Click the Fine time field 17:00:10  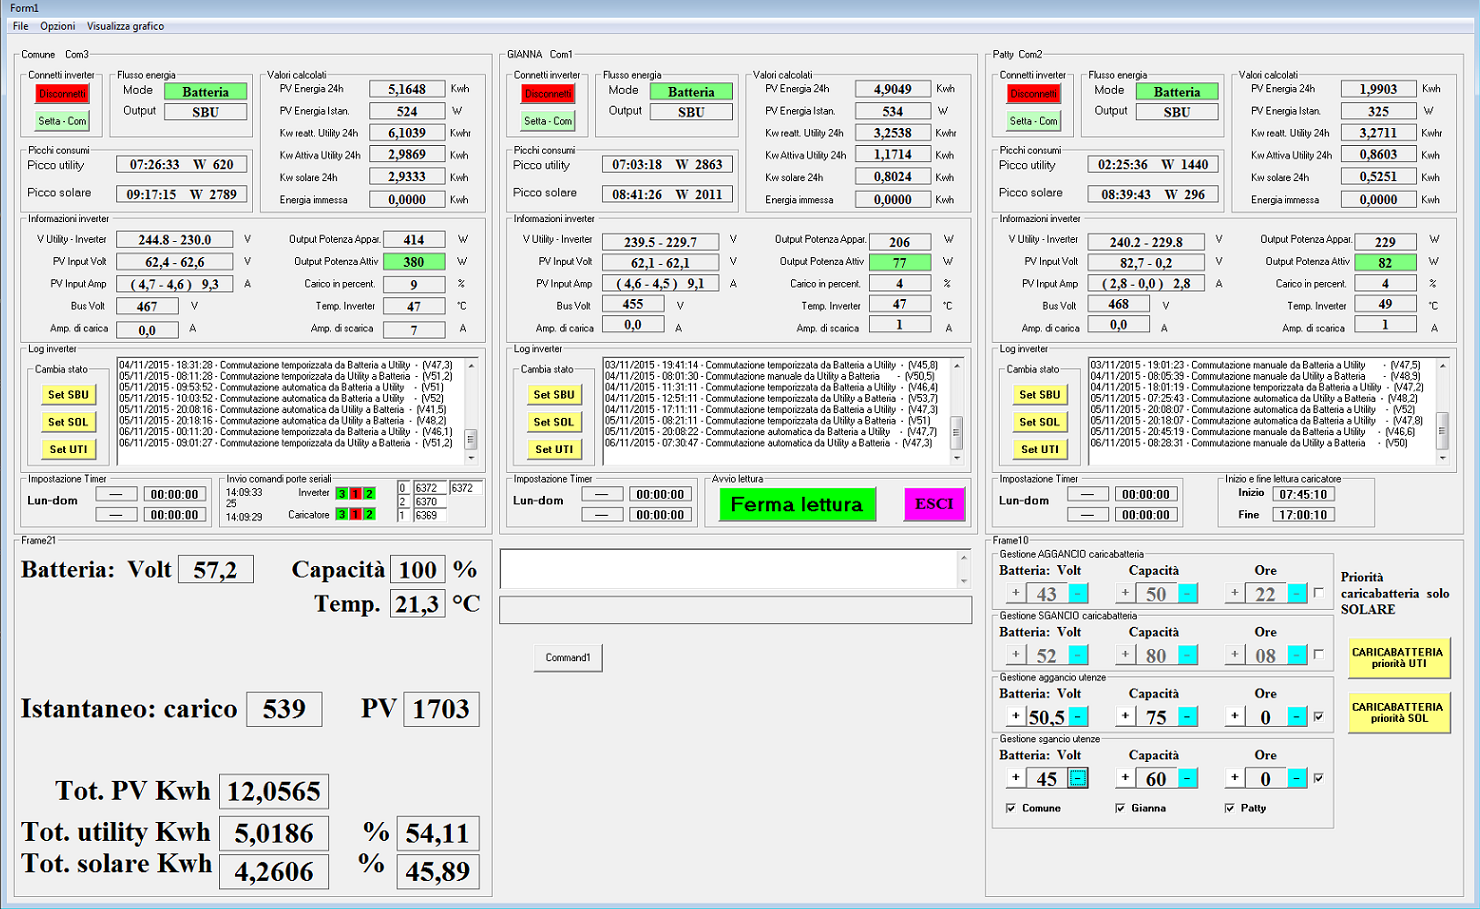tap(1303, 515)
